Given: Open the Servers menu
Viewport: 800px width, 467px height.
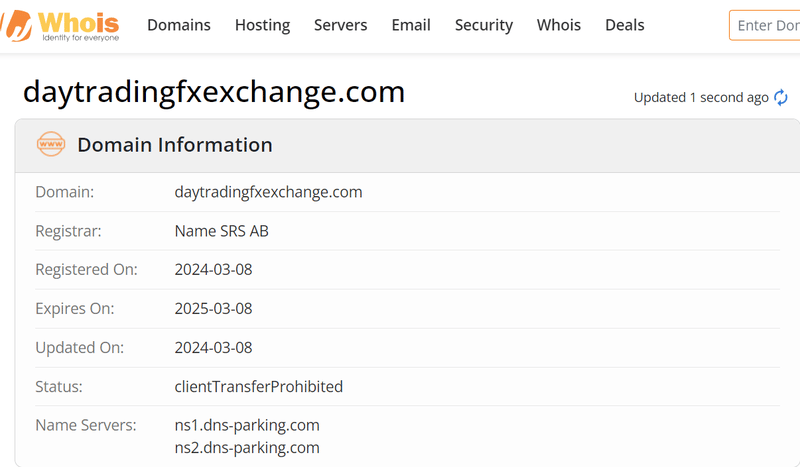Looking at the screenshot, I should point(340,25).
